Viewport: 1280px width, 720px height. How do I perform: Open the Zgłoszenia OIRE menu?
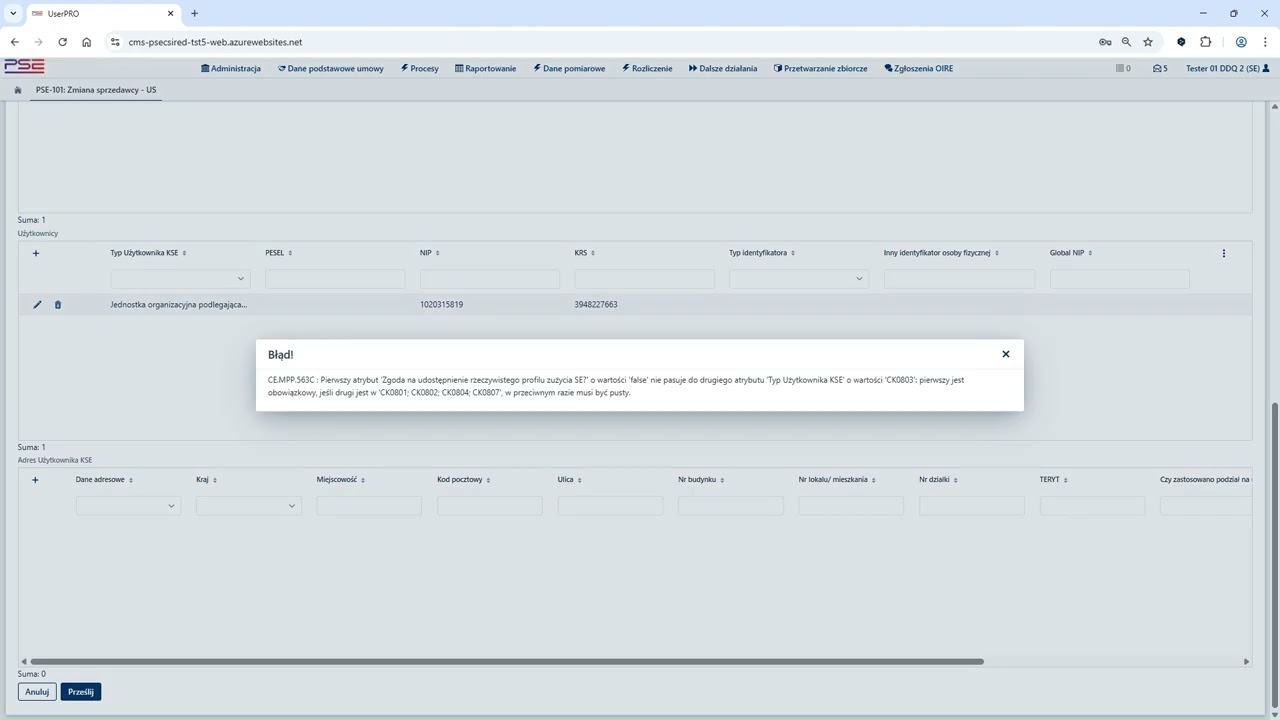point(919,69)
